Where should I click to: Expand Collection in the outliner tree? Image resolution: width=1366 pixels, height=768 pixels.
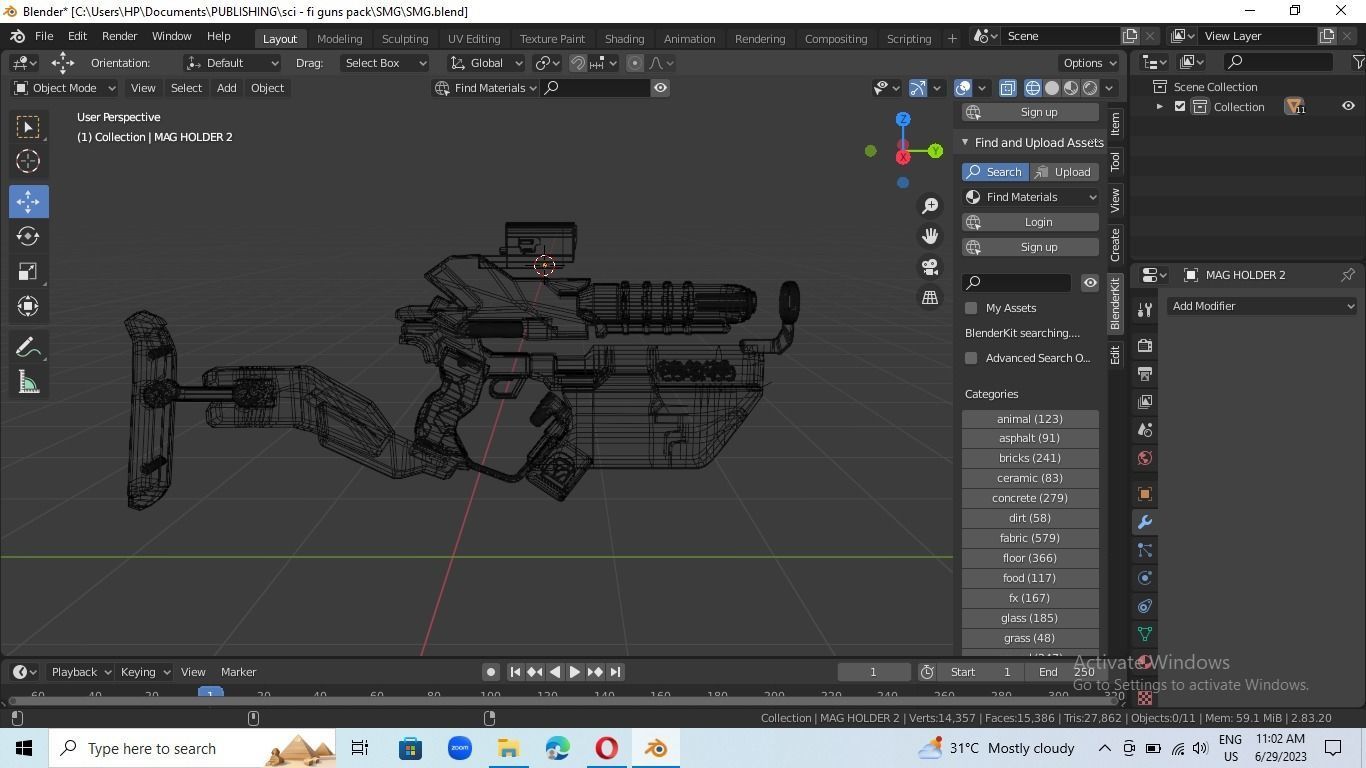point(1160,107)
